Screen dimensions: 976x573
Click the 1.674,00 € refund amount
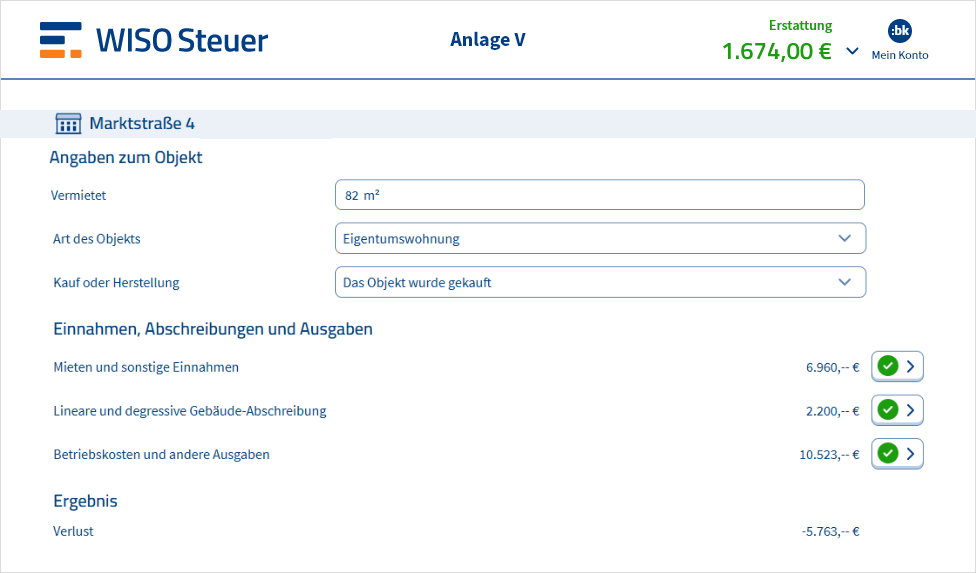[x=776, y=51]
